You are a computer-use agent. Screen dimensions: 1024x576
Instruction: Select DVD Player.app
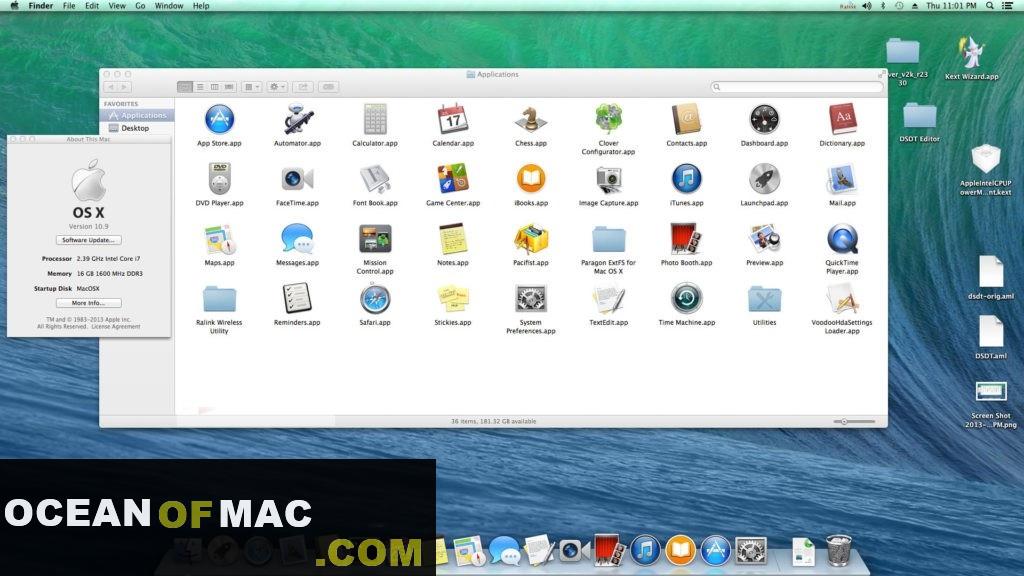[219, 179]
